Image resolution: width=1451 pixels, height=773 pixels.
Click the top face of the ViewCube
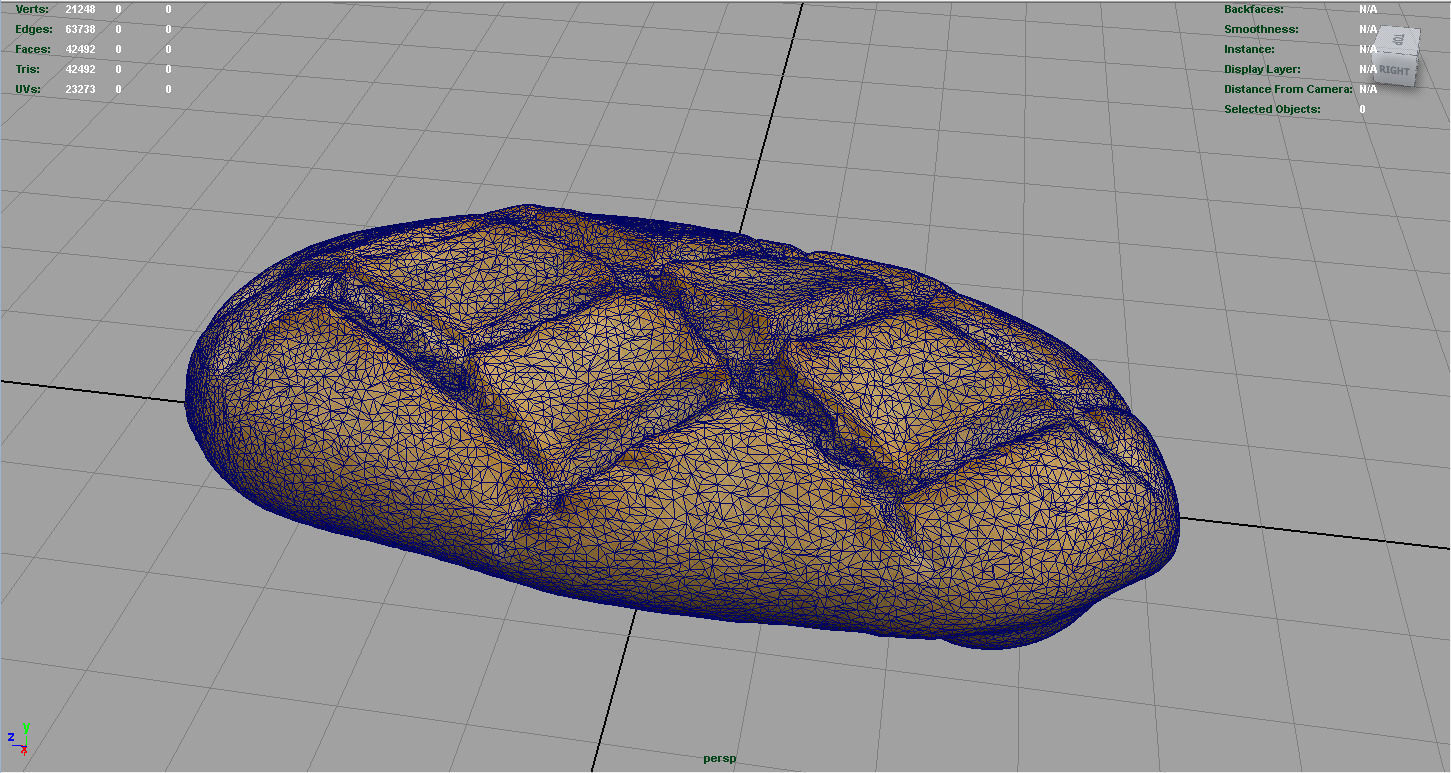tap(1400, 41)
